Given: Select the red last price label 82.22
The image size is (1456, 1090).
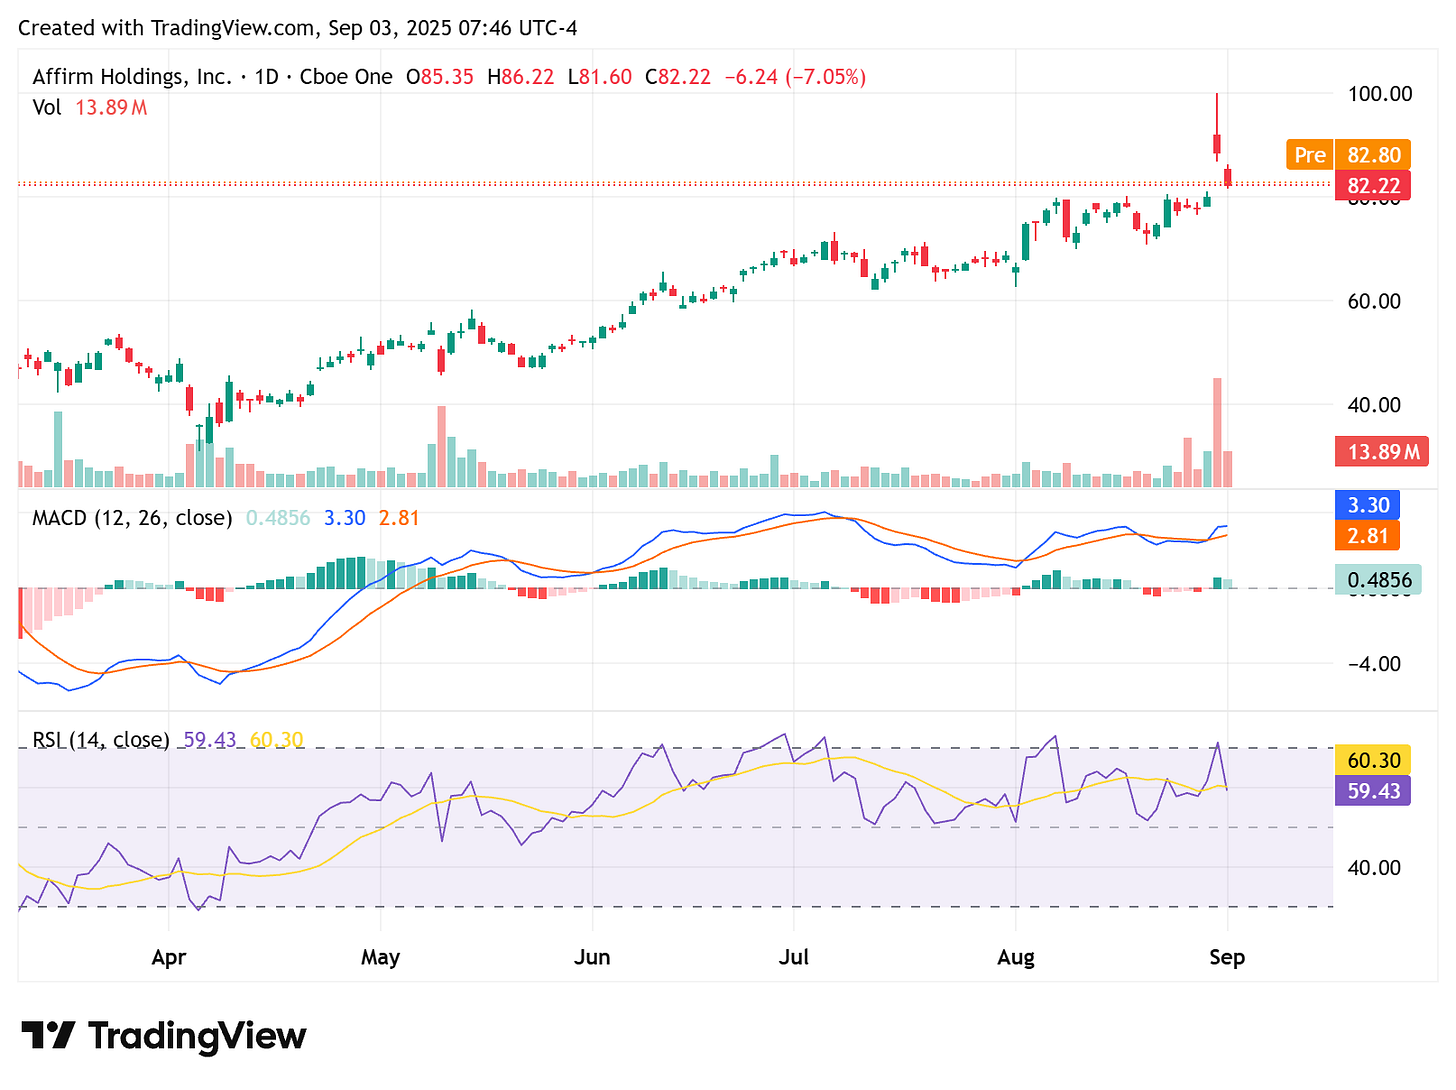Looking at the screenshot, I should point(1372,185).
